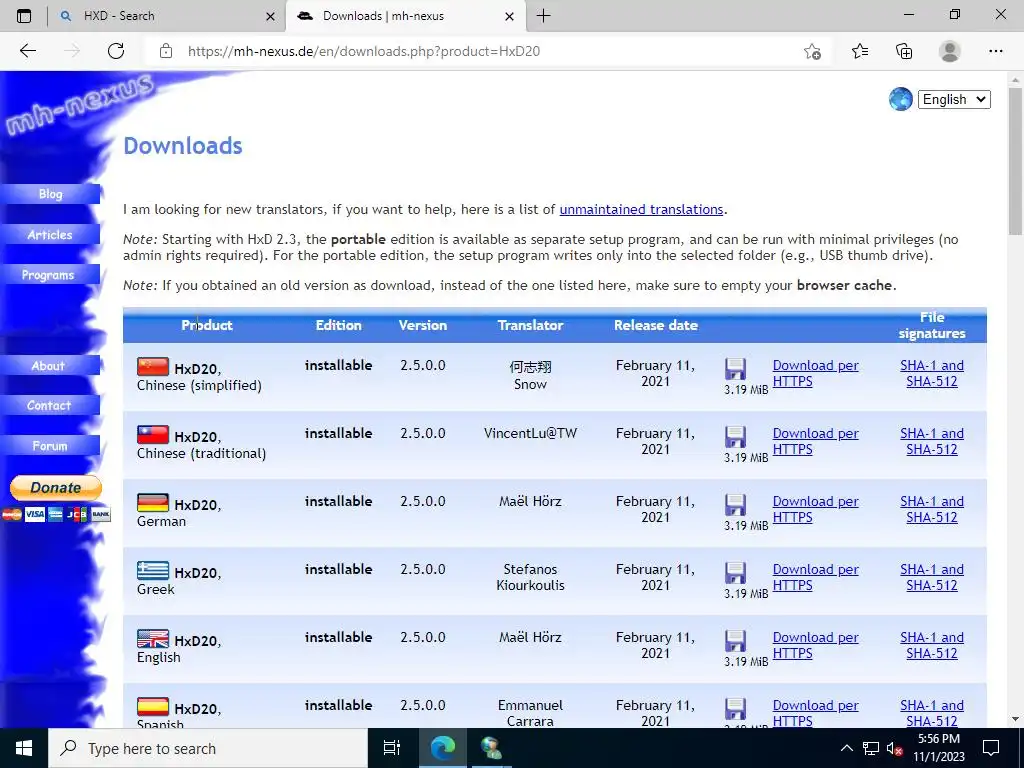This screenshot has width=1024, height=768.
Task: Download per HTTPS for Greek
Action: pos(815,577)
